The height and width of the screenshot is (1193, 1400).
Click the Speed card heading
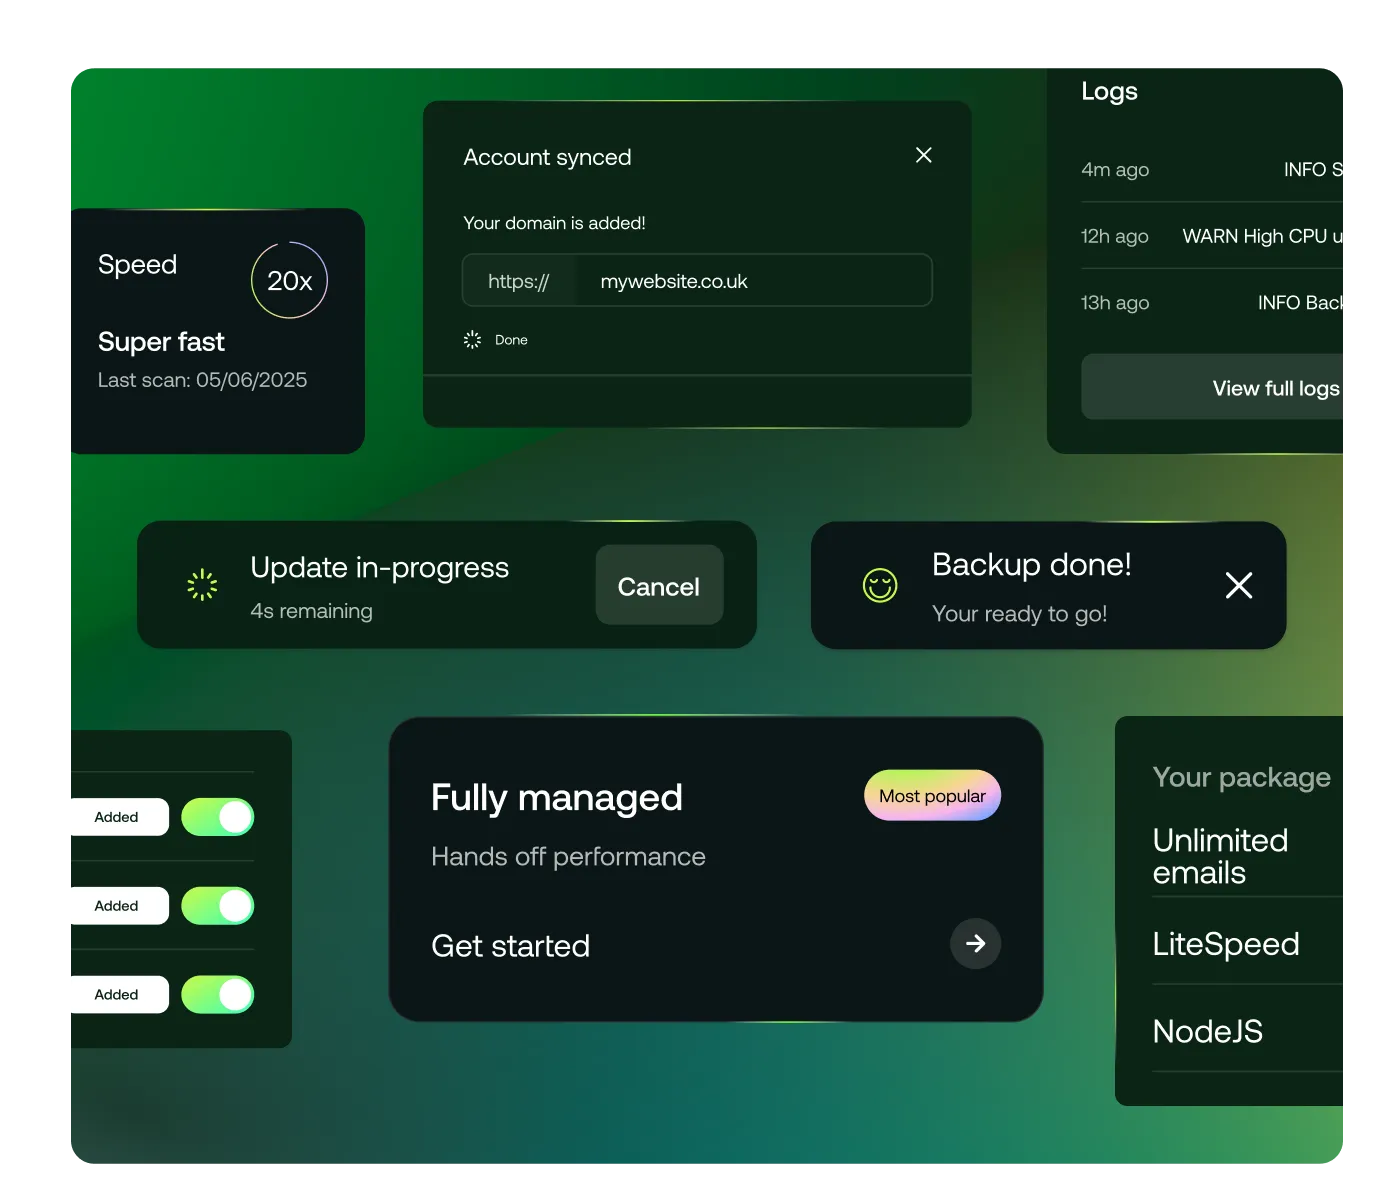tap(137, 264)
